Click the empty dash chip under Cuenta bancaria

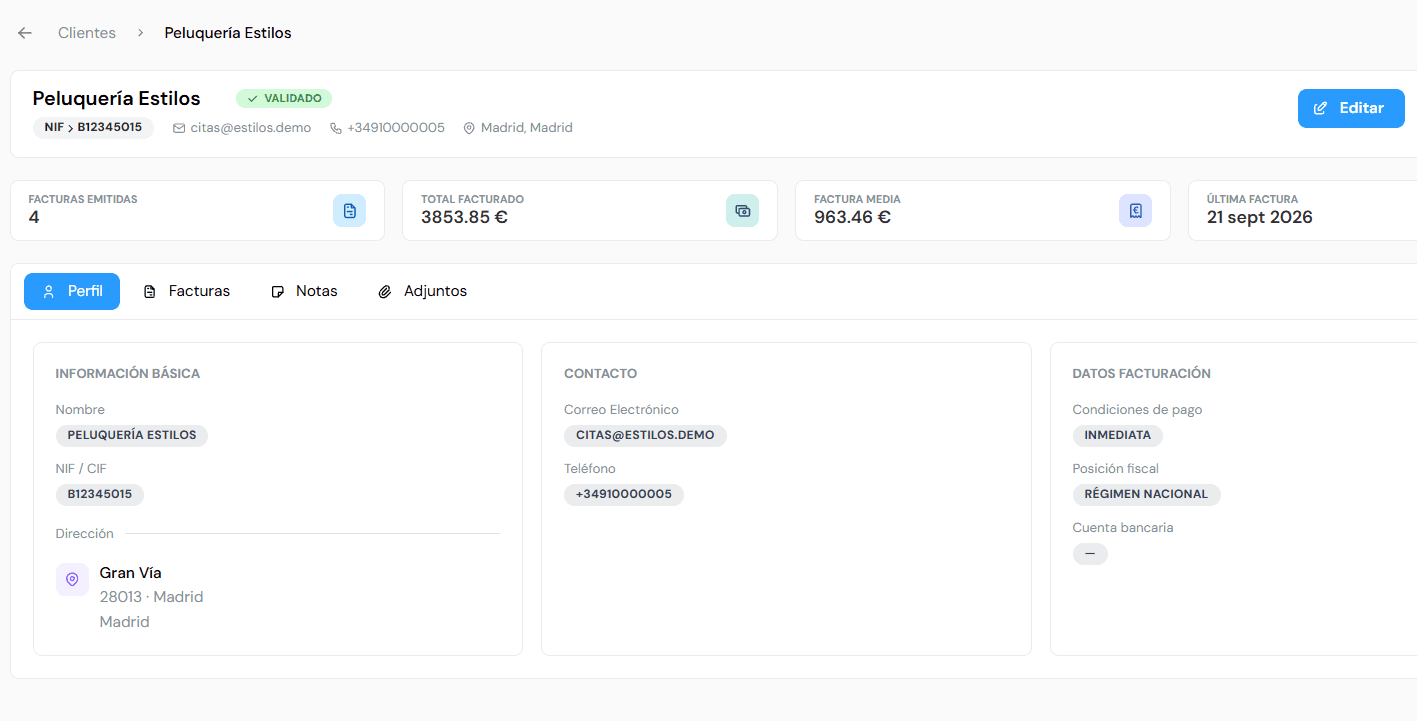click(x=1090, y=553)
